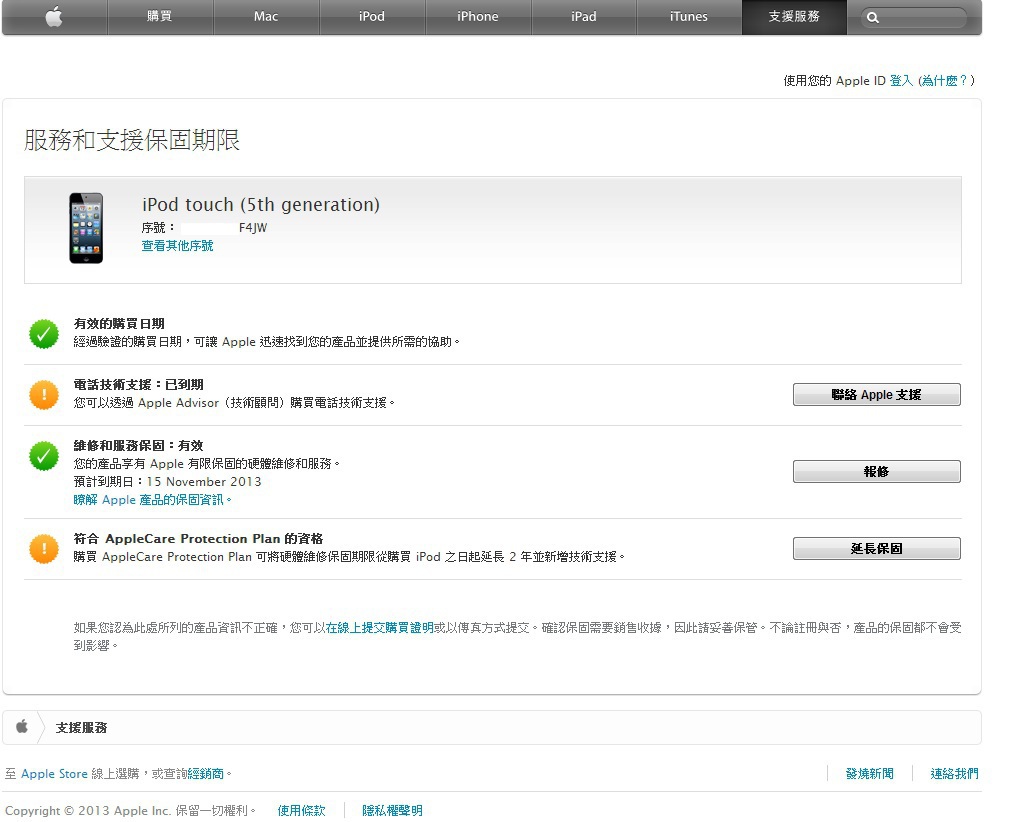The height and width of the screenshot is (822, 1012).
Task: Click green checkmark beside 有效的購買日期
Action: [x=44, y=334]
